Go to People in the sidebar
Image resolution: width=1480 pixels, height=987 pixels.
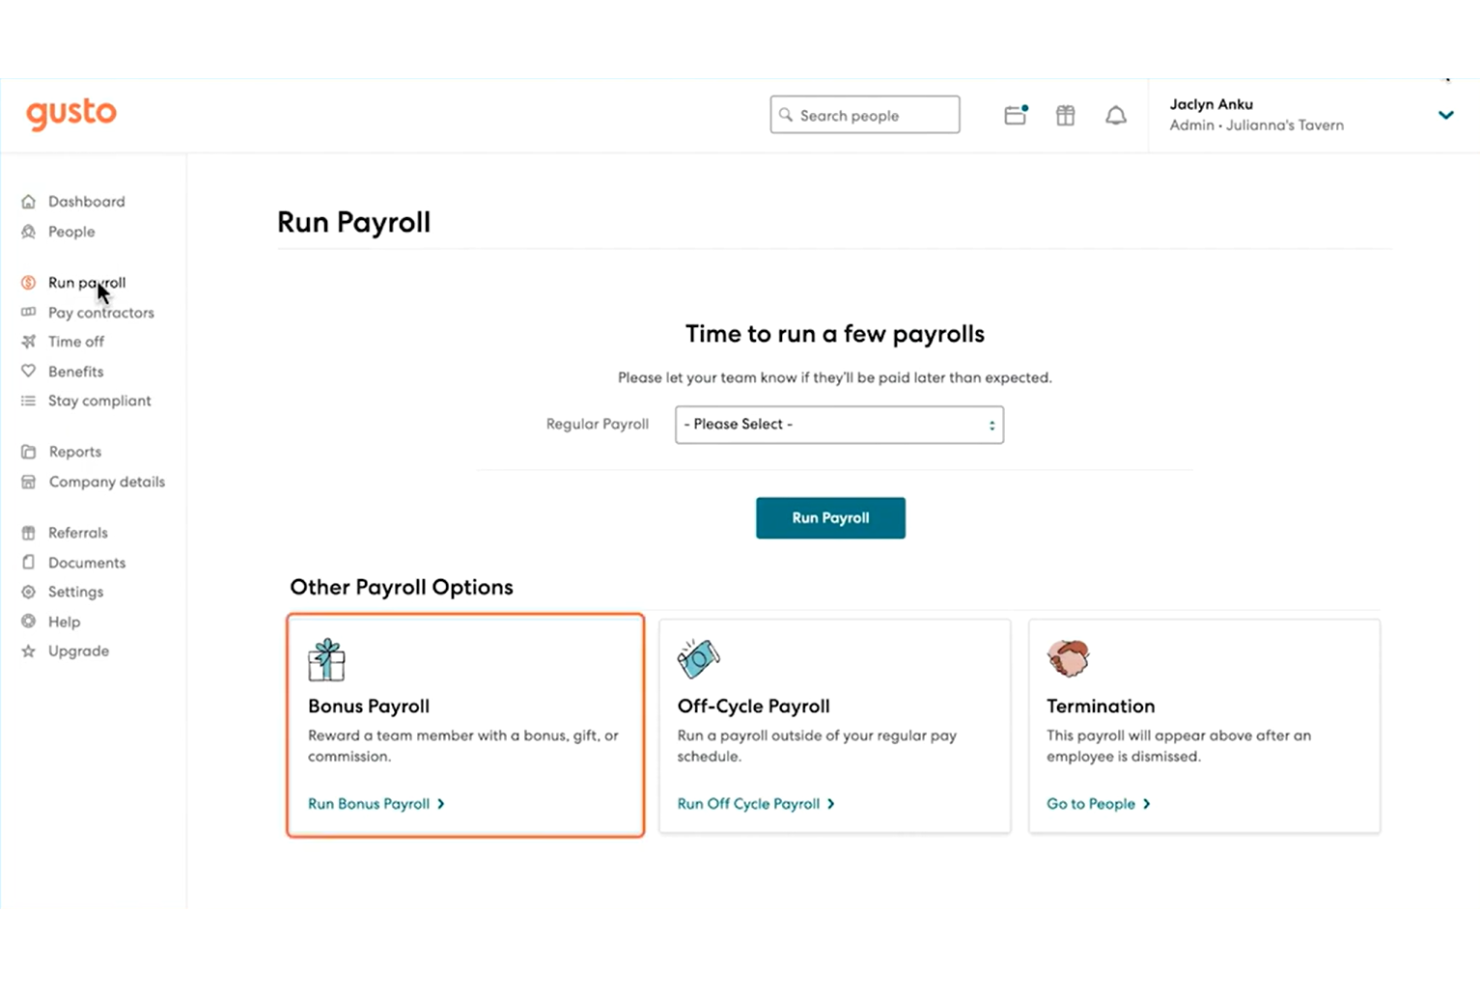click(x=72, y=232)
